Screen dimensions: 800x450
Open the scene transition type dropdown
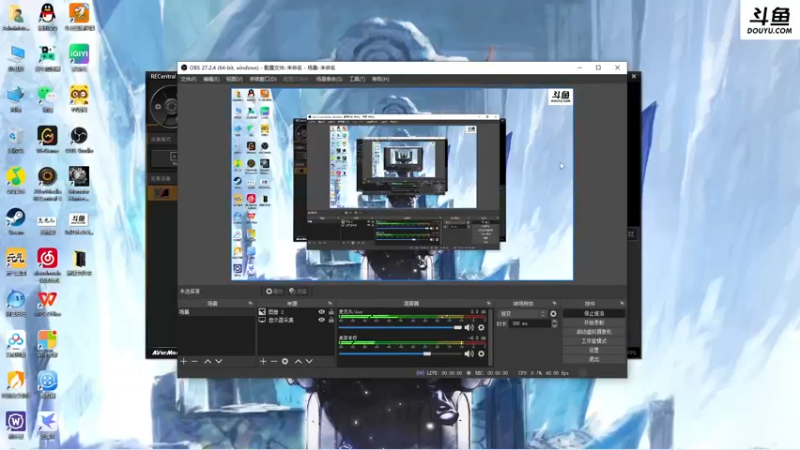tap(522, 314)
